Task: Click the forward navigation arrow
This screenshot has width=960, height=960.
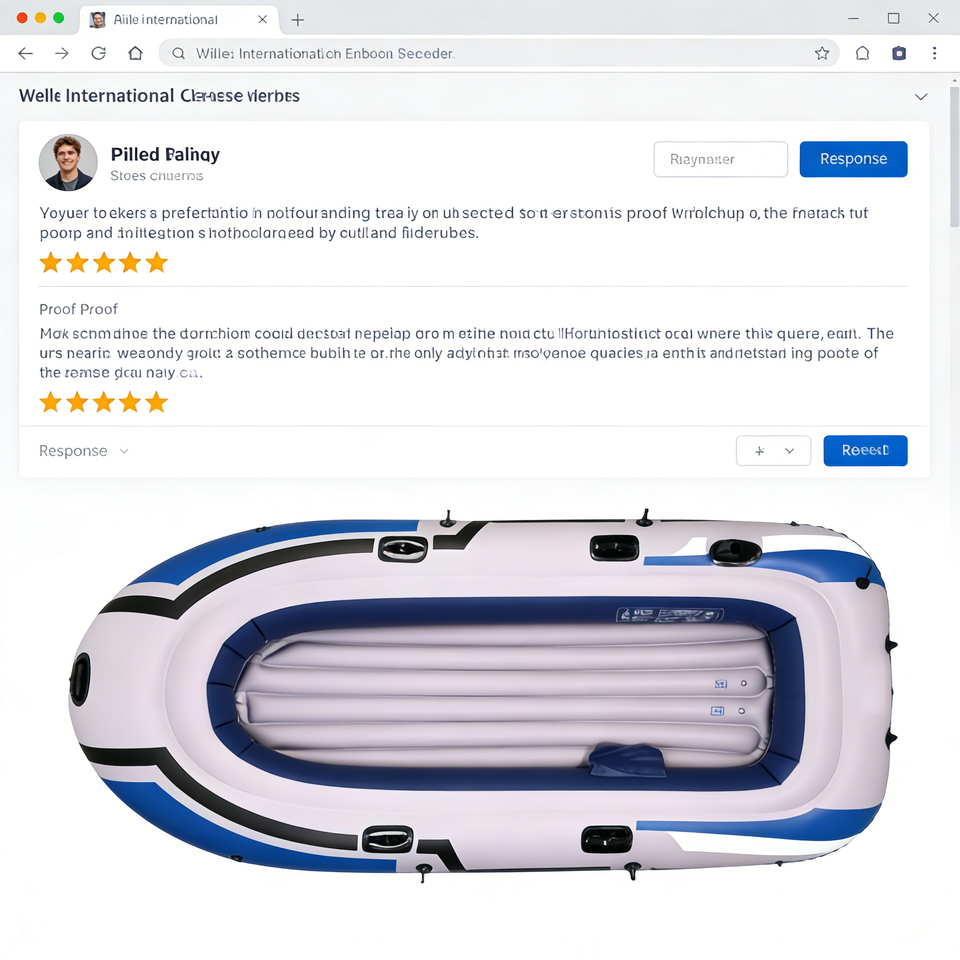Action: pos(62,53)
